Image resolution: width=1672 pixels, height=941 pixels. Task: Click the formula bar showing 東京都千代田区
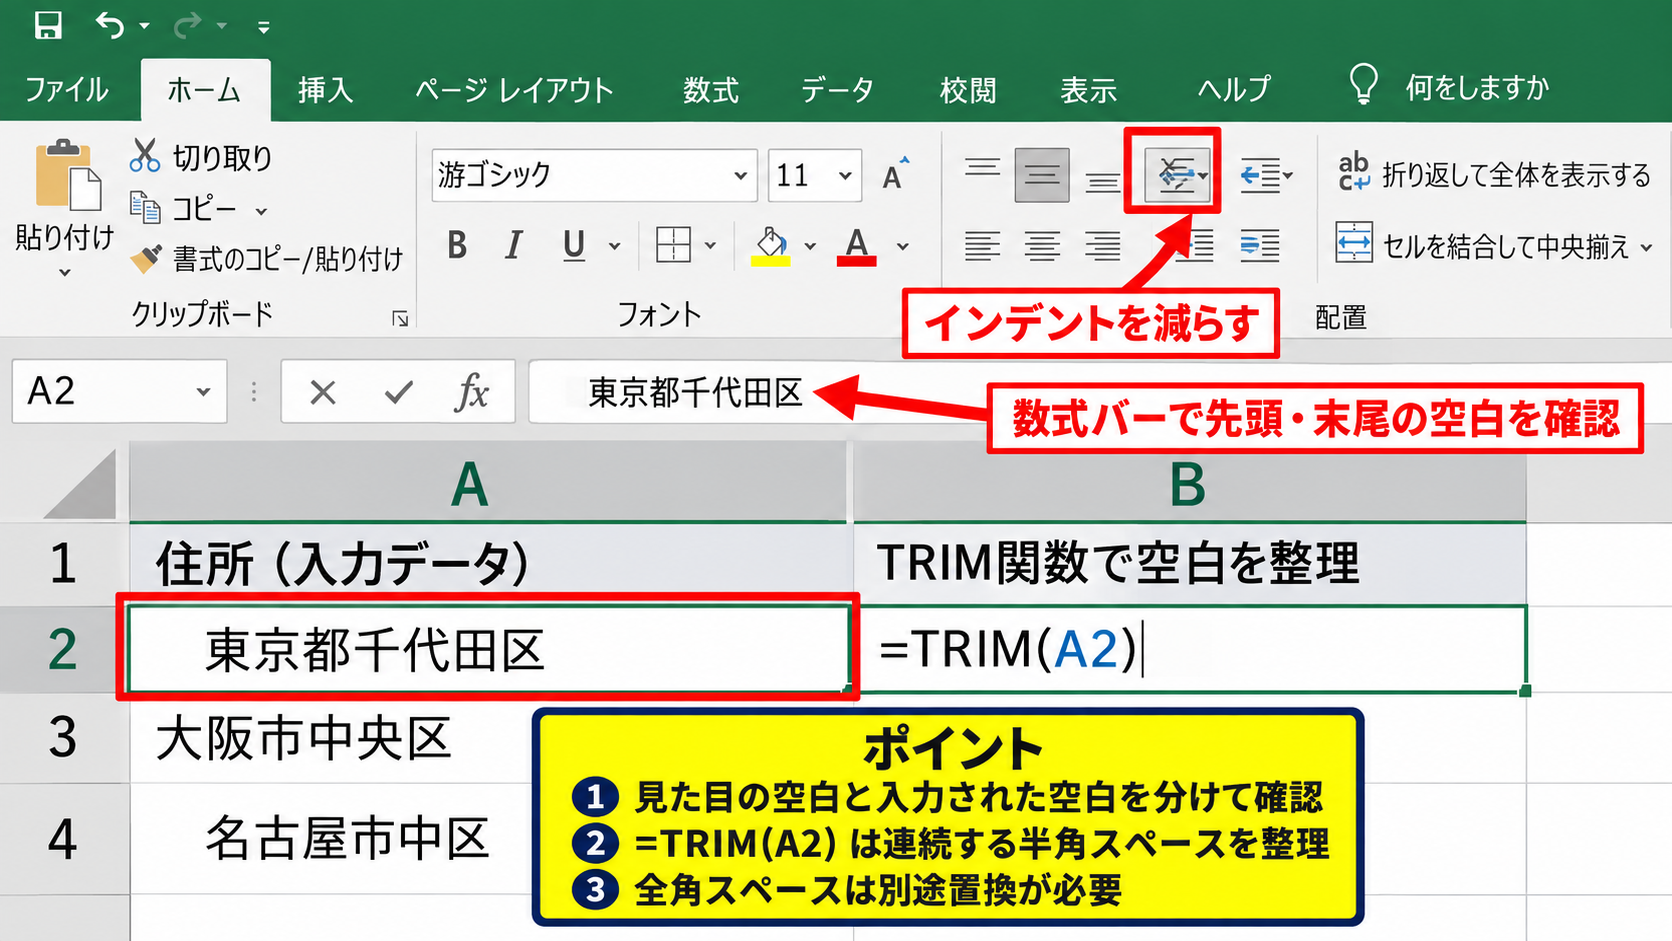point(1099,391)
